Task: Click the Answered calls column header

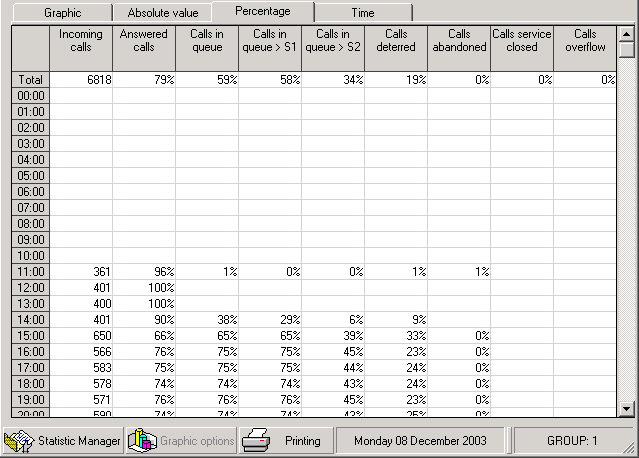Action: [x=144, y=48]
